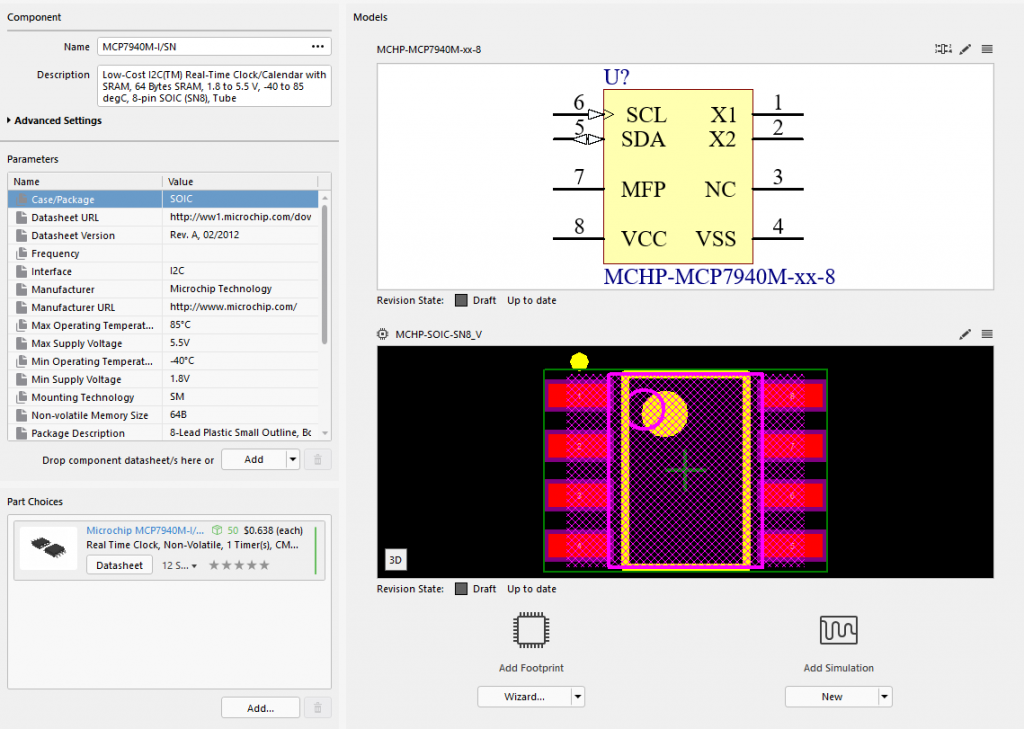This screenshot has width=1024, height=729.
Task: Edit the MCHP-MCP7940M-xx-8 symbol with pencil icon
Action: click(x=965, y=49)
